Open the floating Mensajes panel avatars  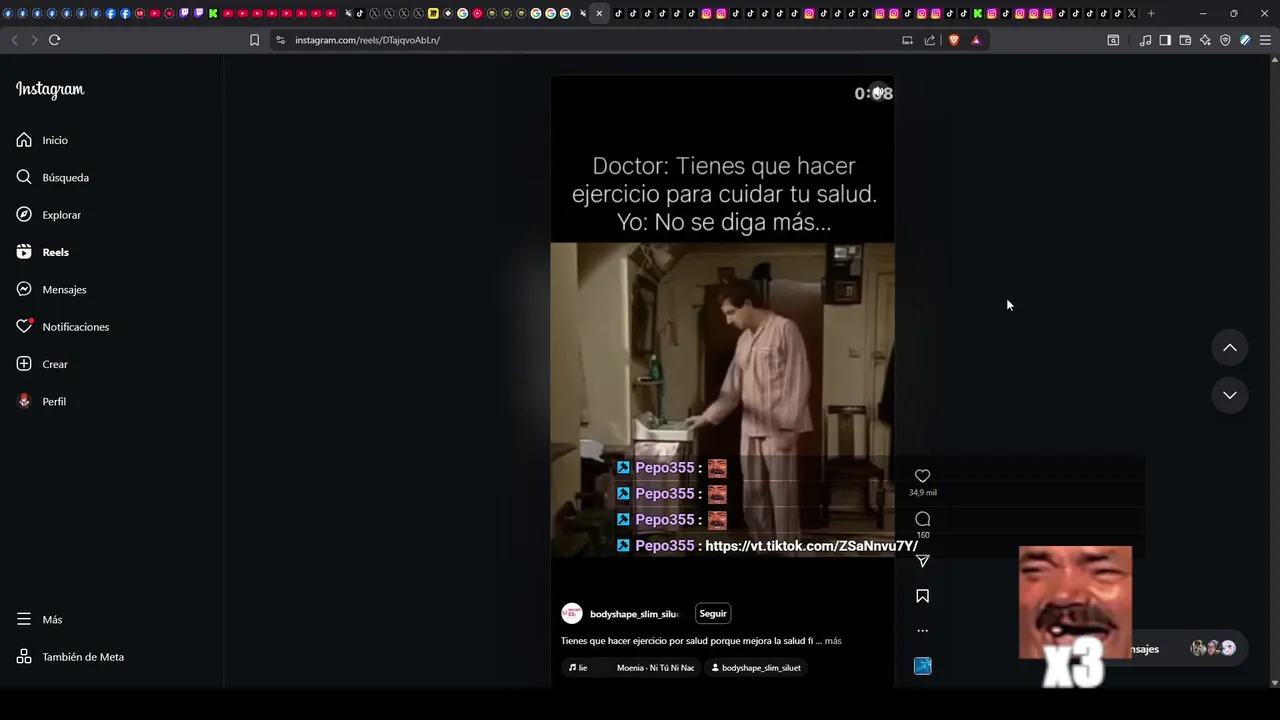[1213, 648]
